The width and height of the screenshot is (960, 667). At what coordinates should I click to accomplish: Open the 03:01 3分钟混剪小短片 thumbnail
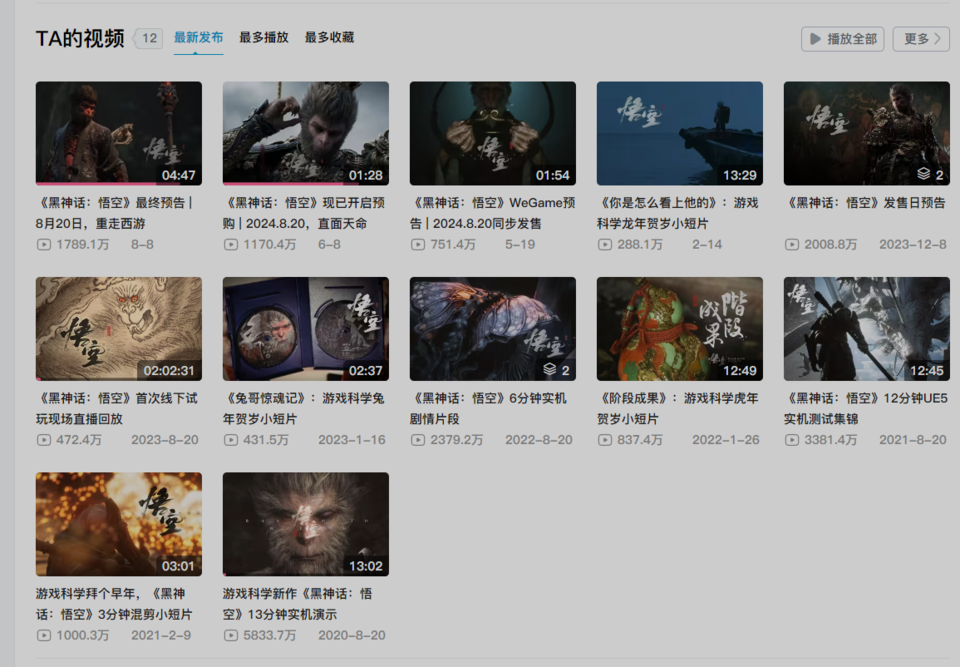(x=119, y=524)
